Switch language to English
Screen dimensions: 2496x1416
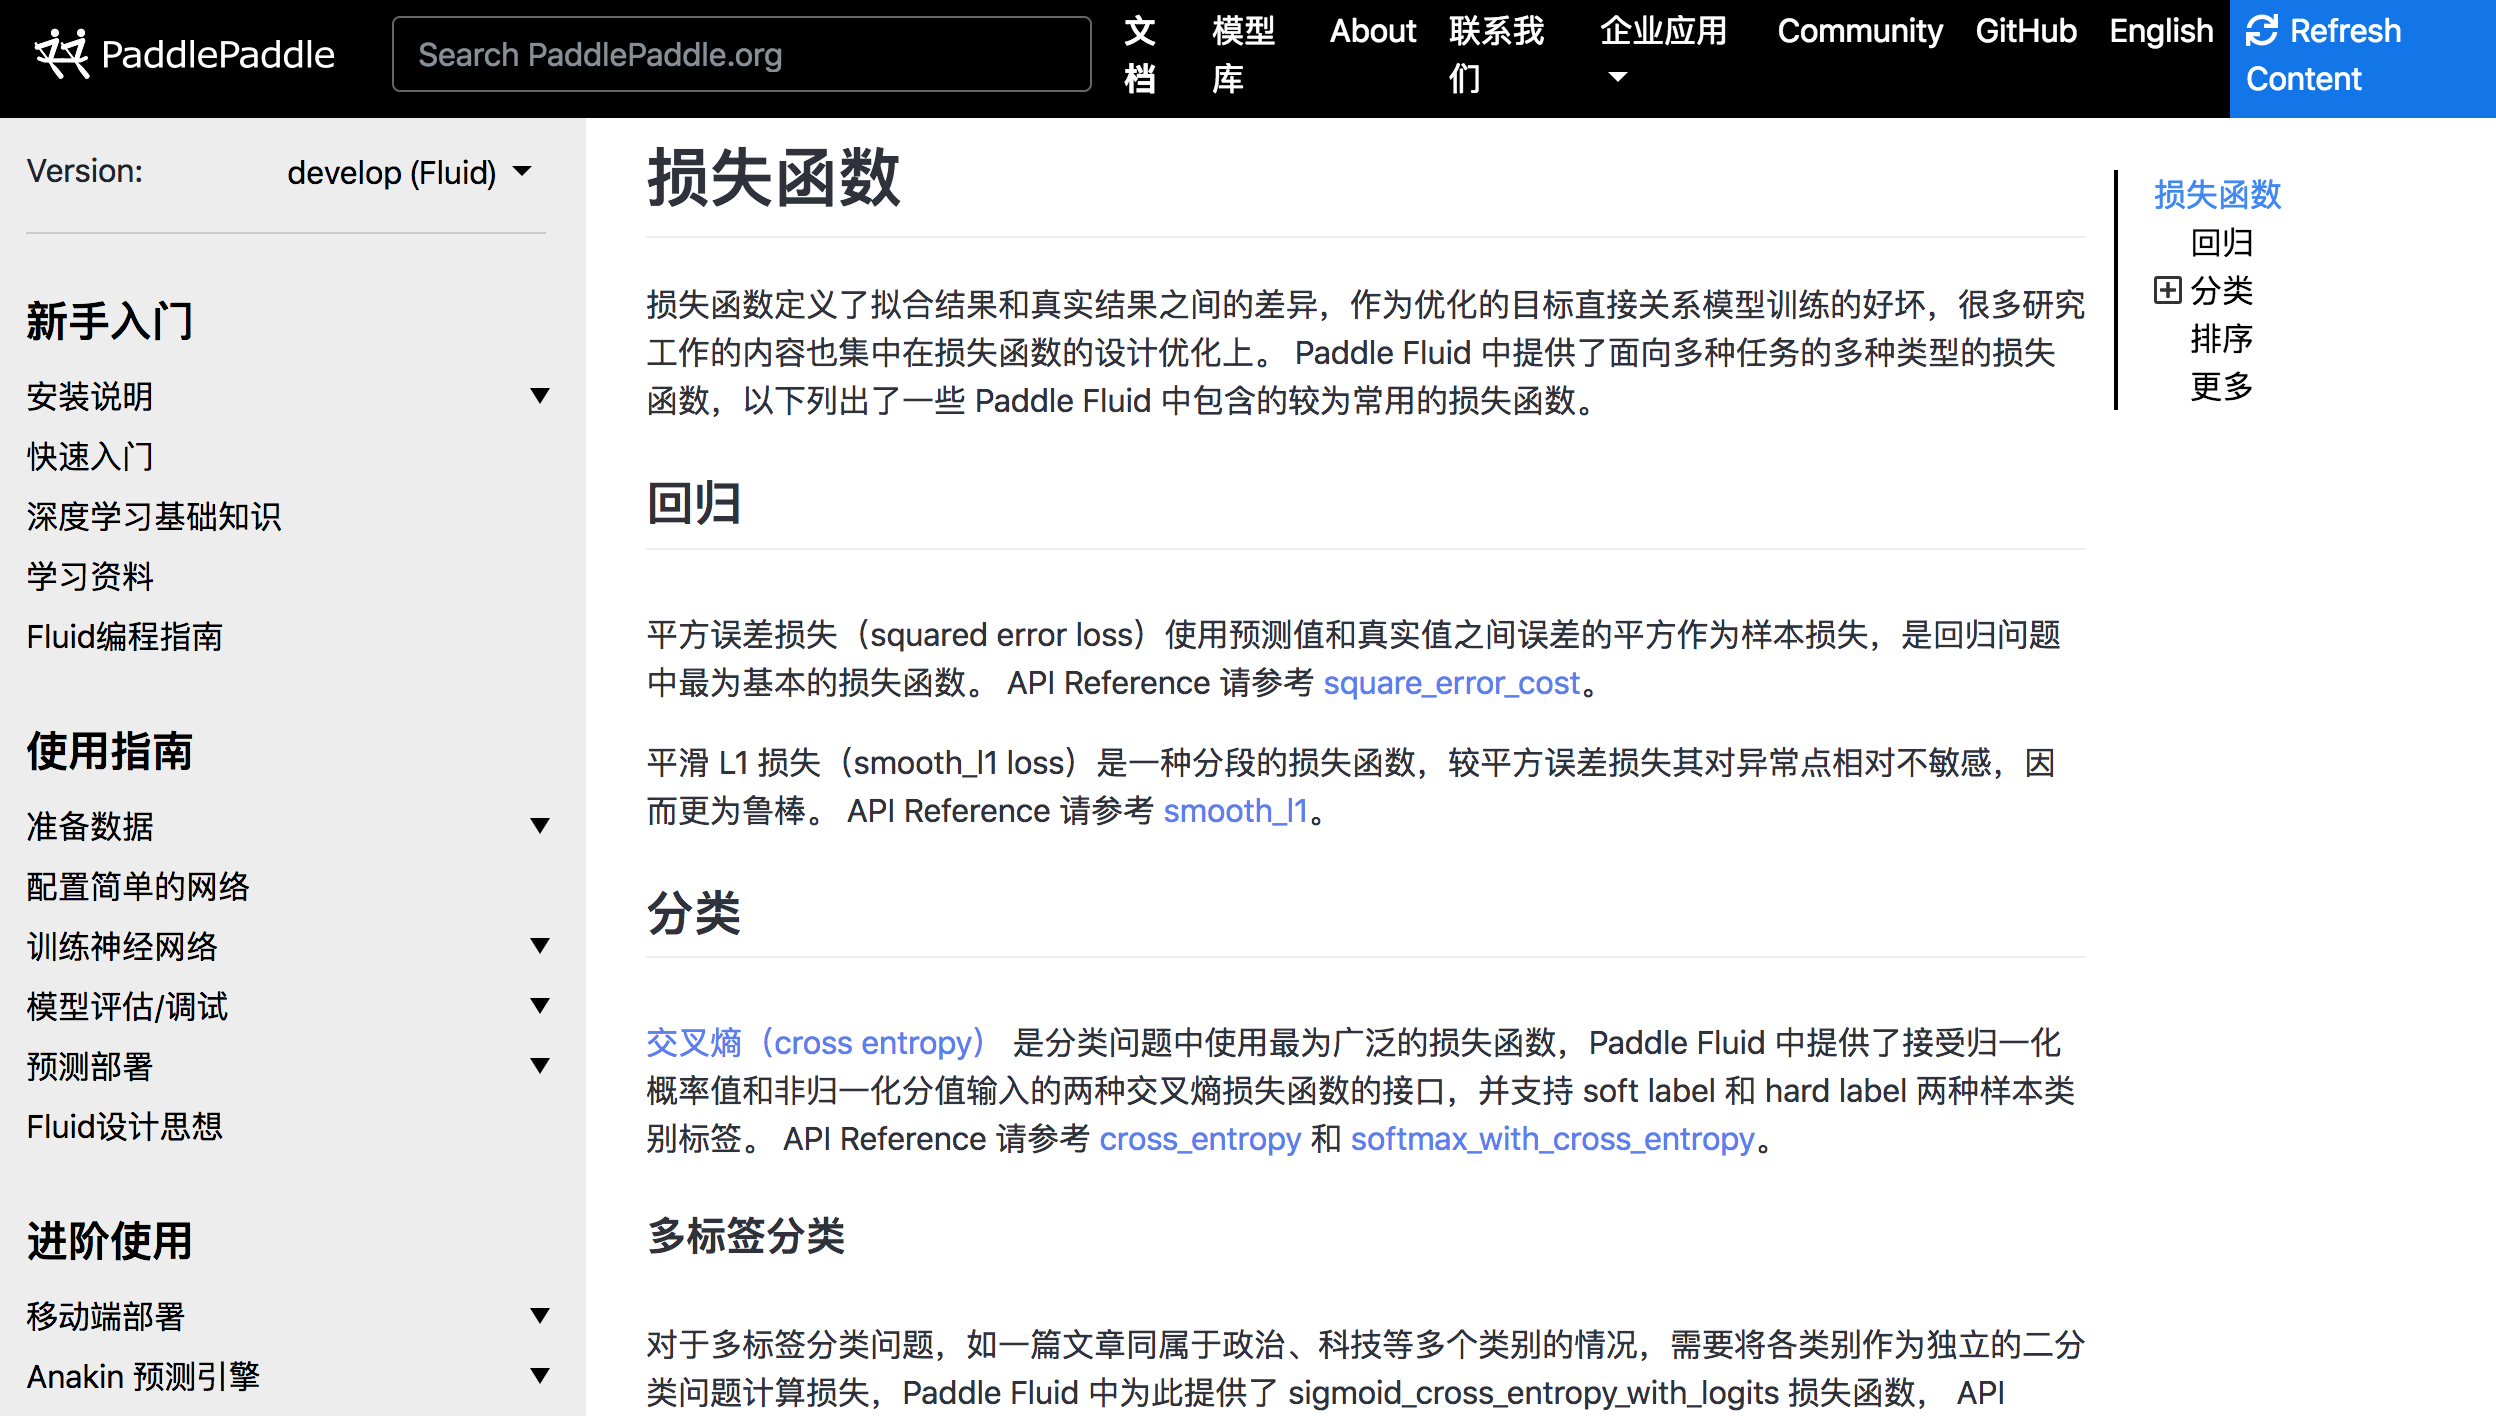(x=2160, y=32)
